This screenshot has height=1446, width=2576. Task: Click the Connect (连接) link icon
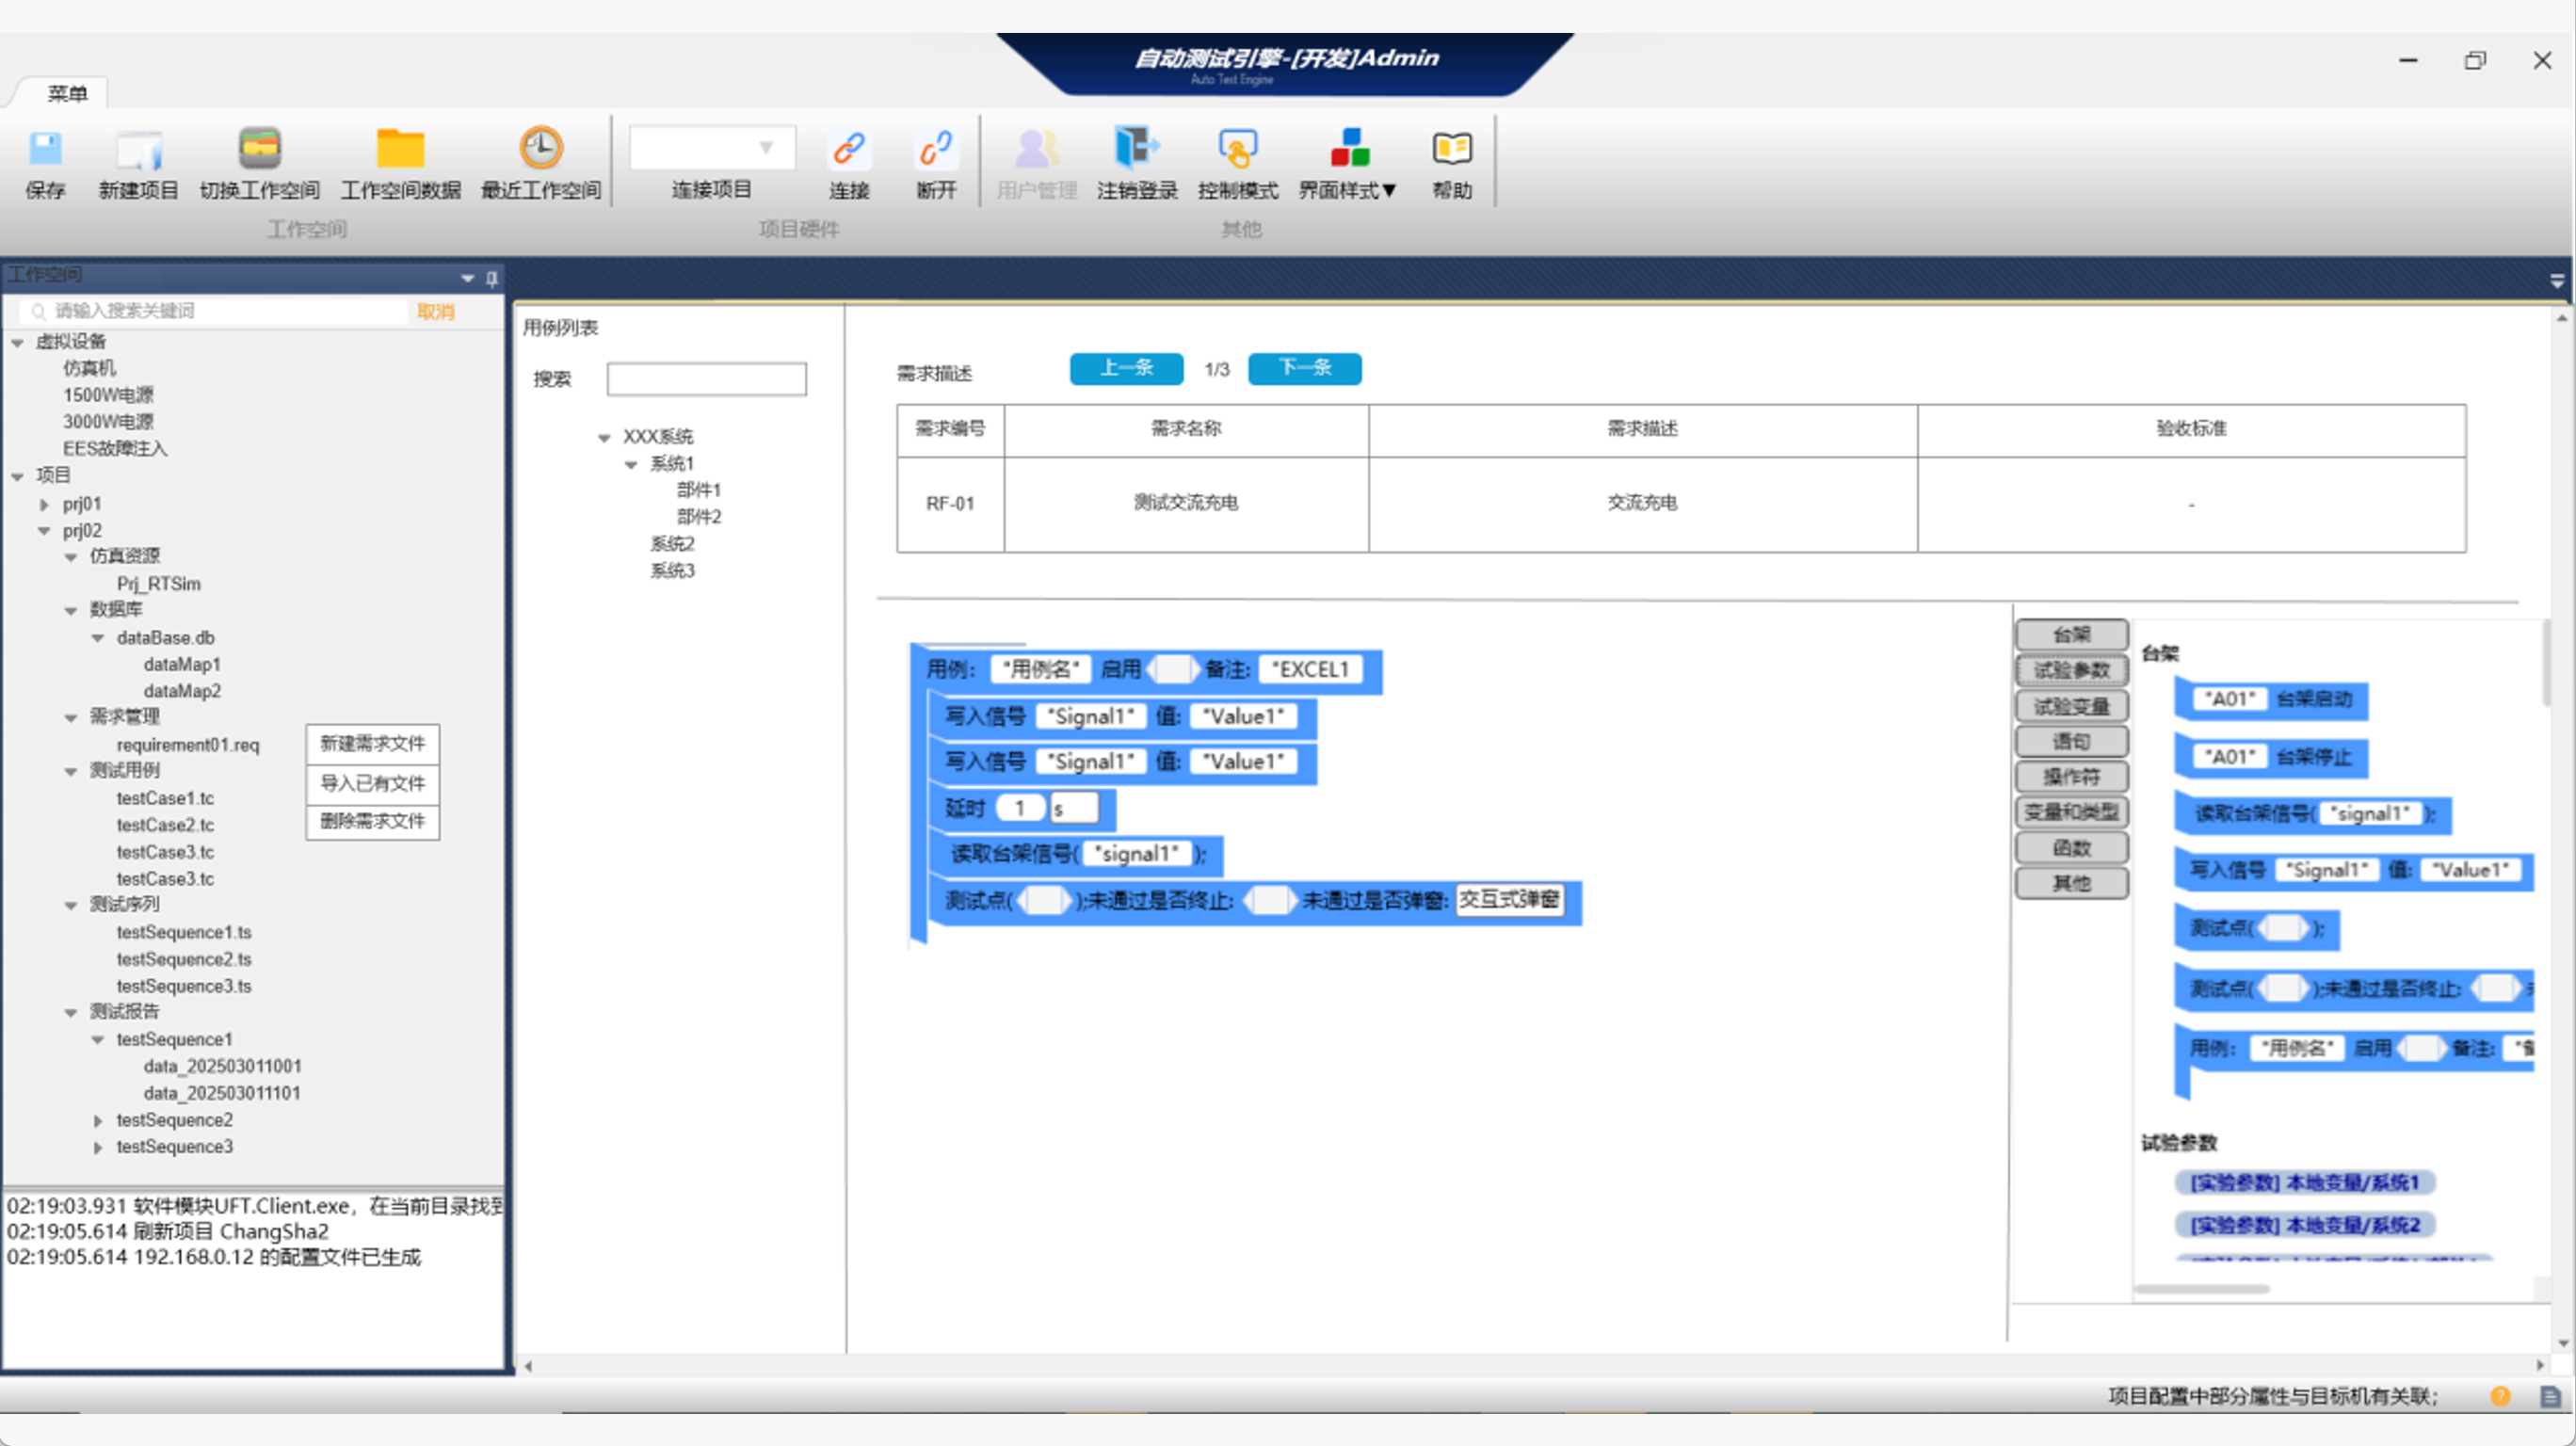848,150
